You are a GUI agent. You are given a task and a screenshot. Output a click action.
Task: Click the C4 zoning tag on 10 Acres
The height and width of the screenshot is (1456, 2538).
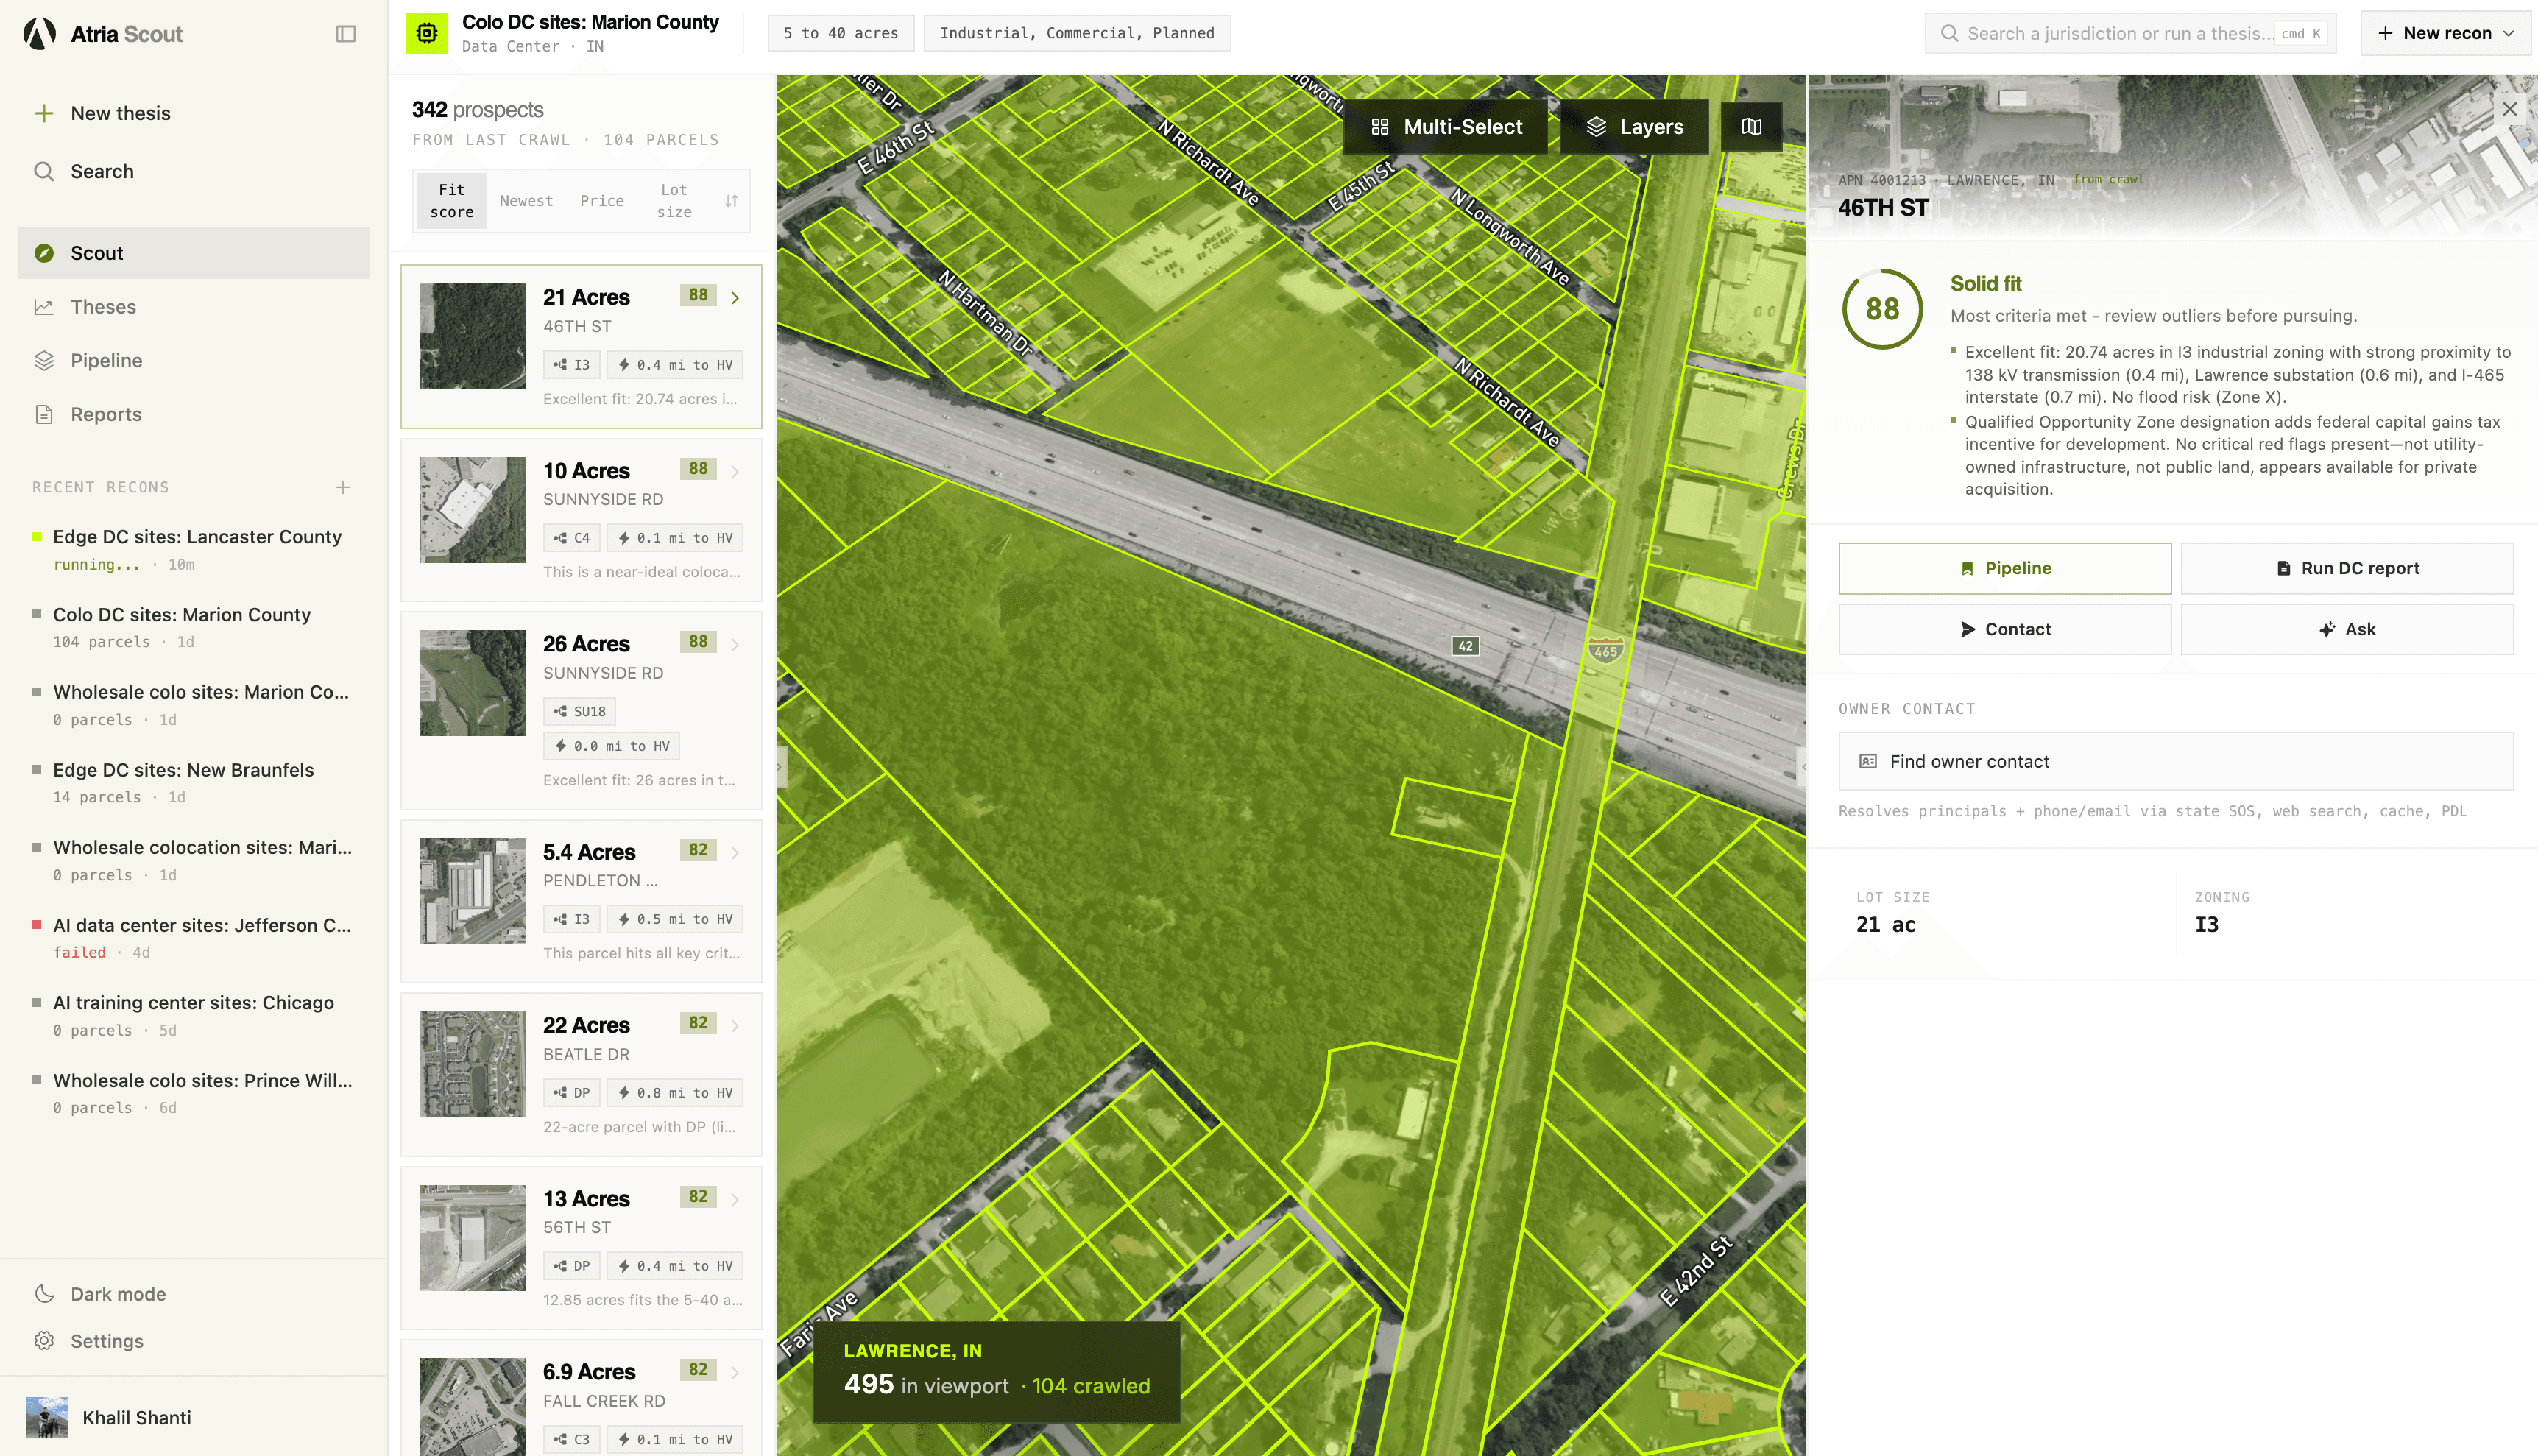572,538
